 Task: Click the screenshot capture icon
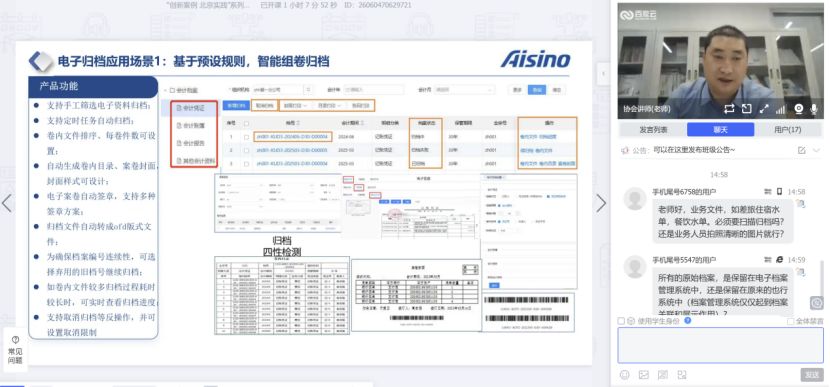tap(682, 375)
